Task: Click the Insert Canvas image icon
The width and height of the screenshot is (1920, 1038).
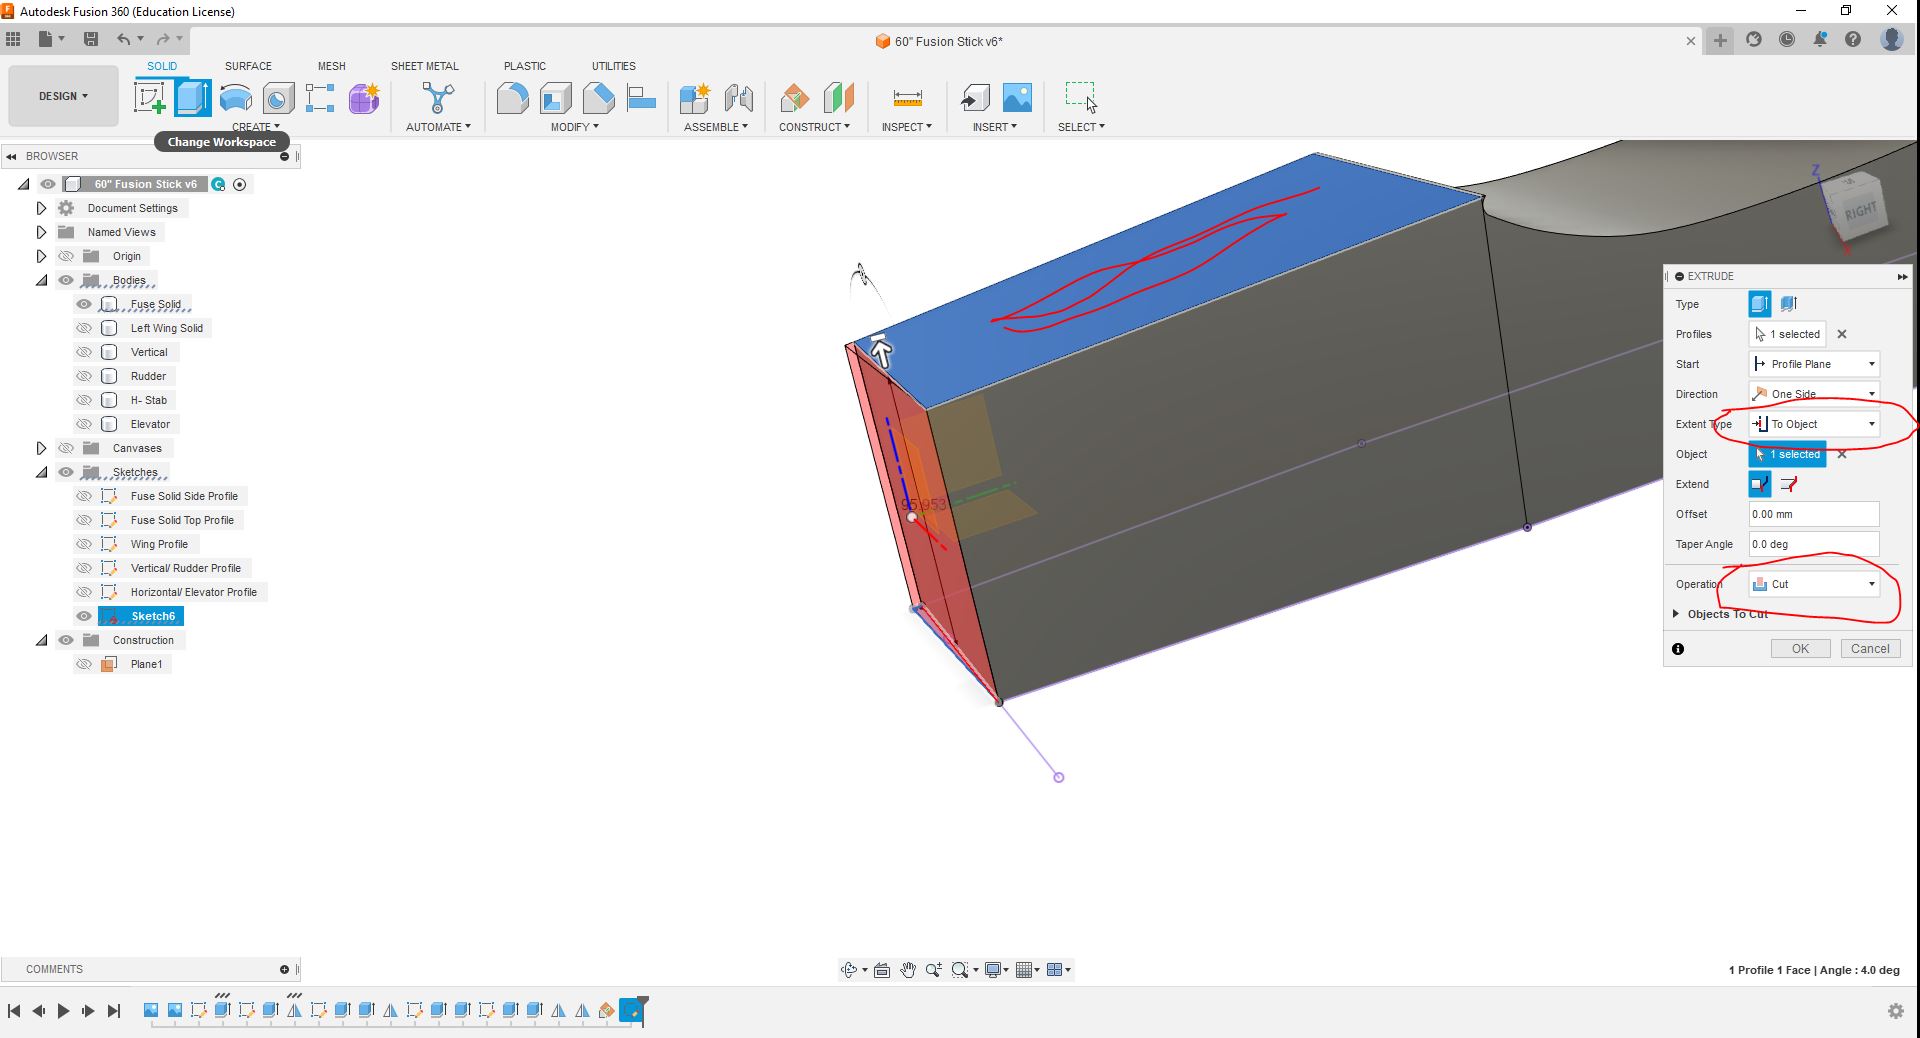Action: tap(1017, 98)
